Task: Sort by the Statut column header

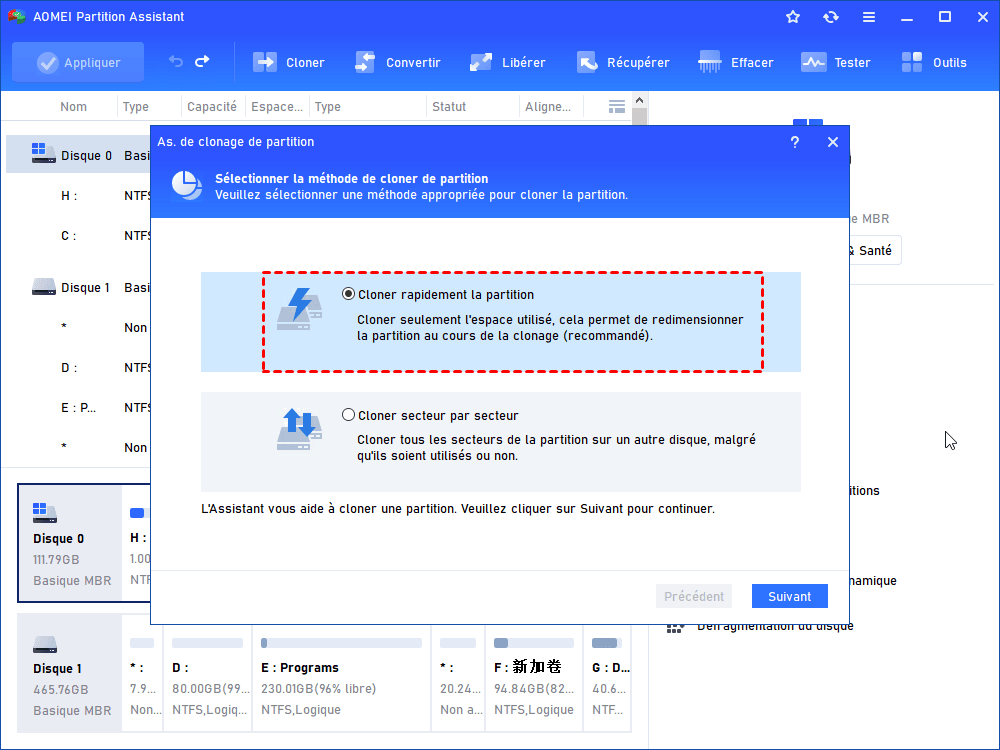Action: (x=449, y=107)
